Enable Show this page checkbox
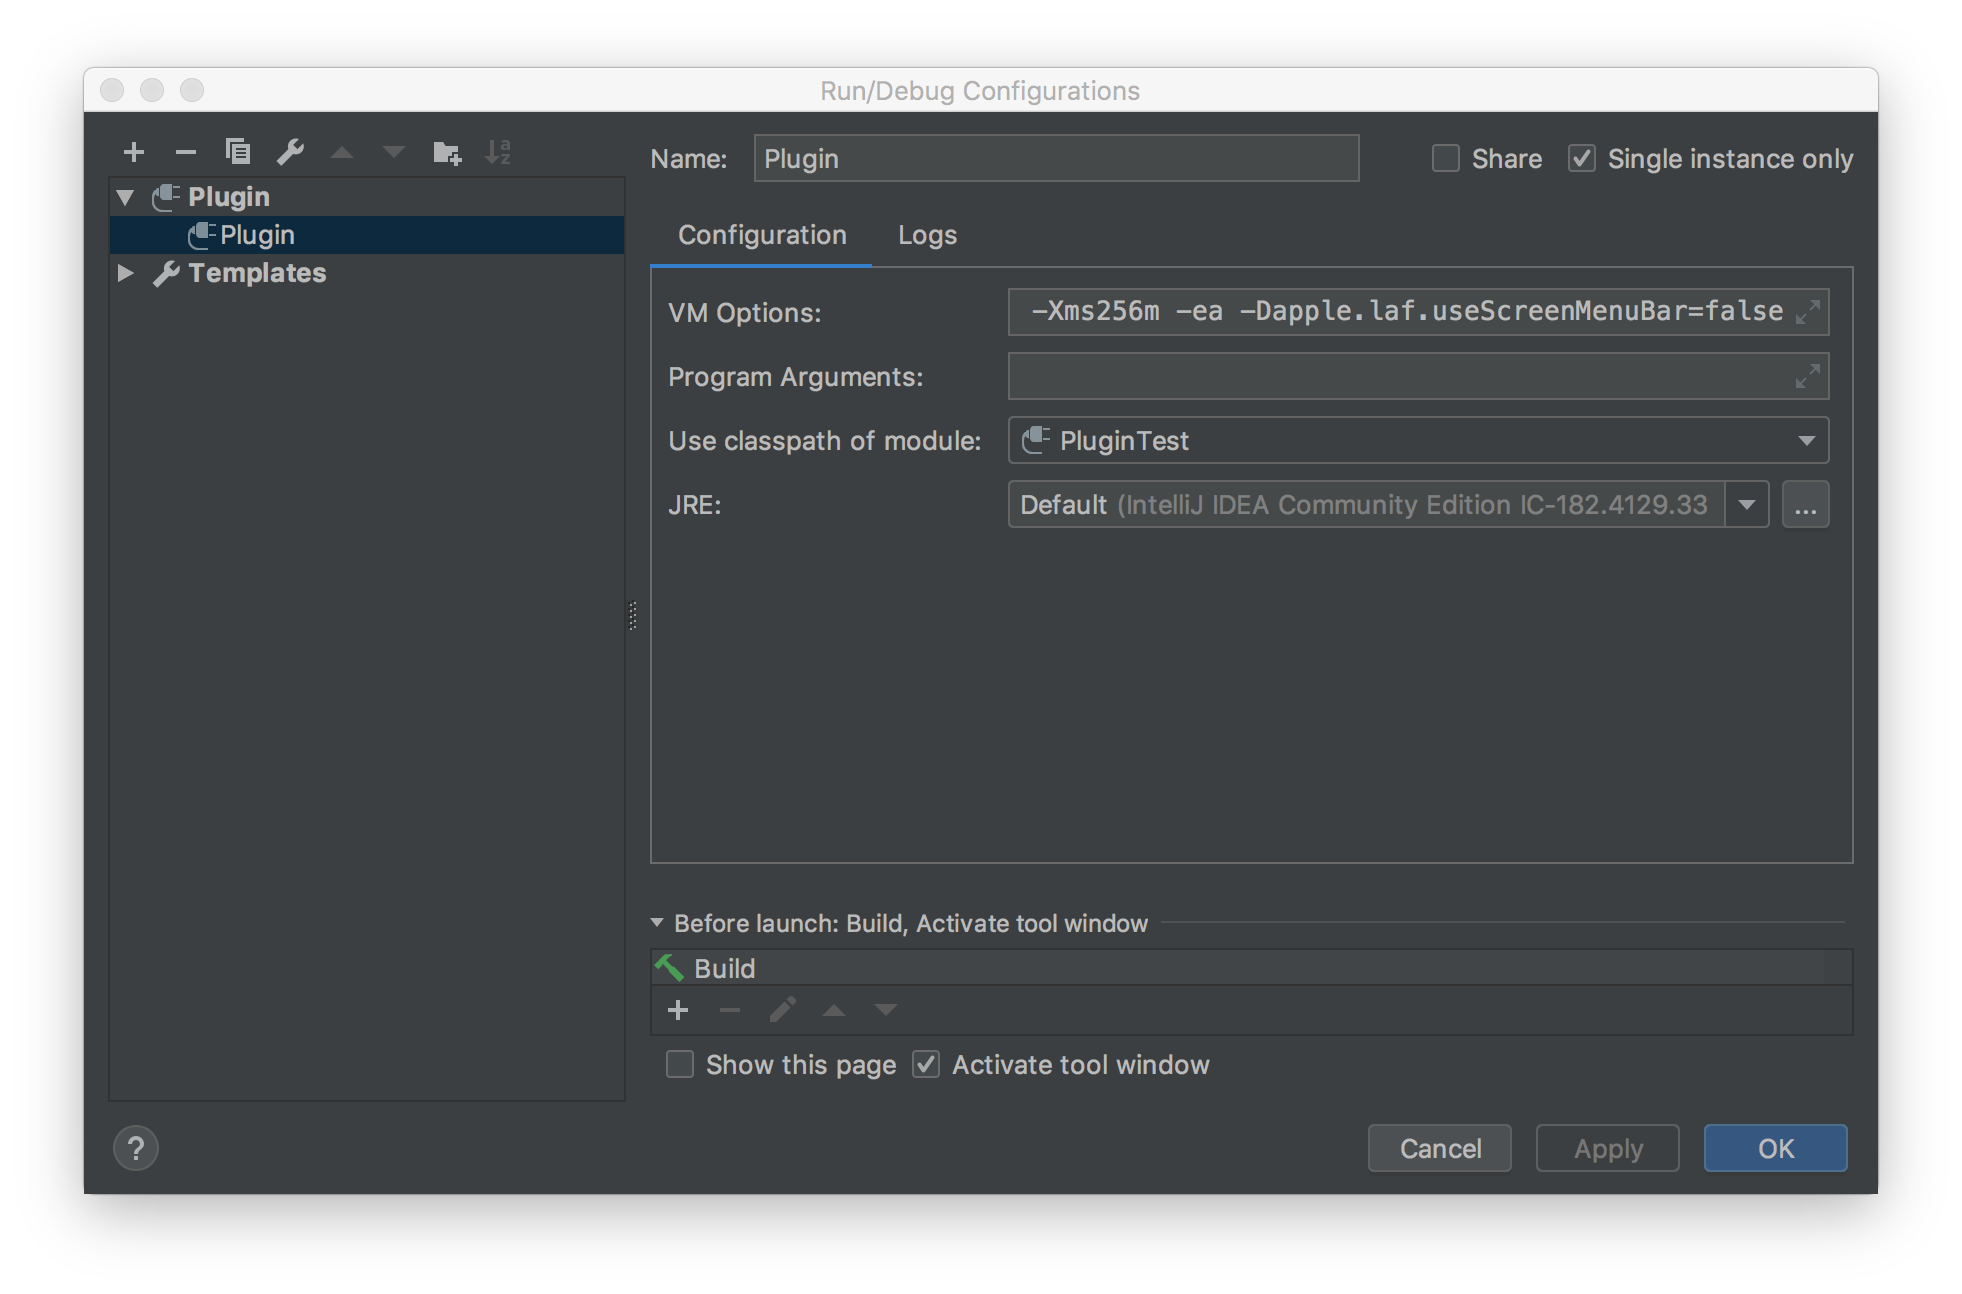The width and height of the screenshot is (1962, 1294). [680, 1065]
